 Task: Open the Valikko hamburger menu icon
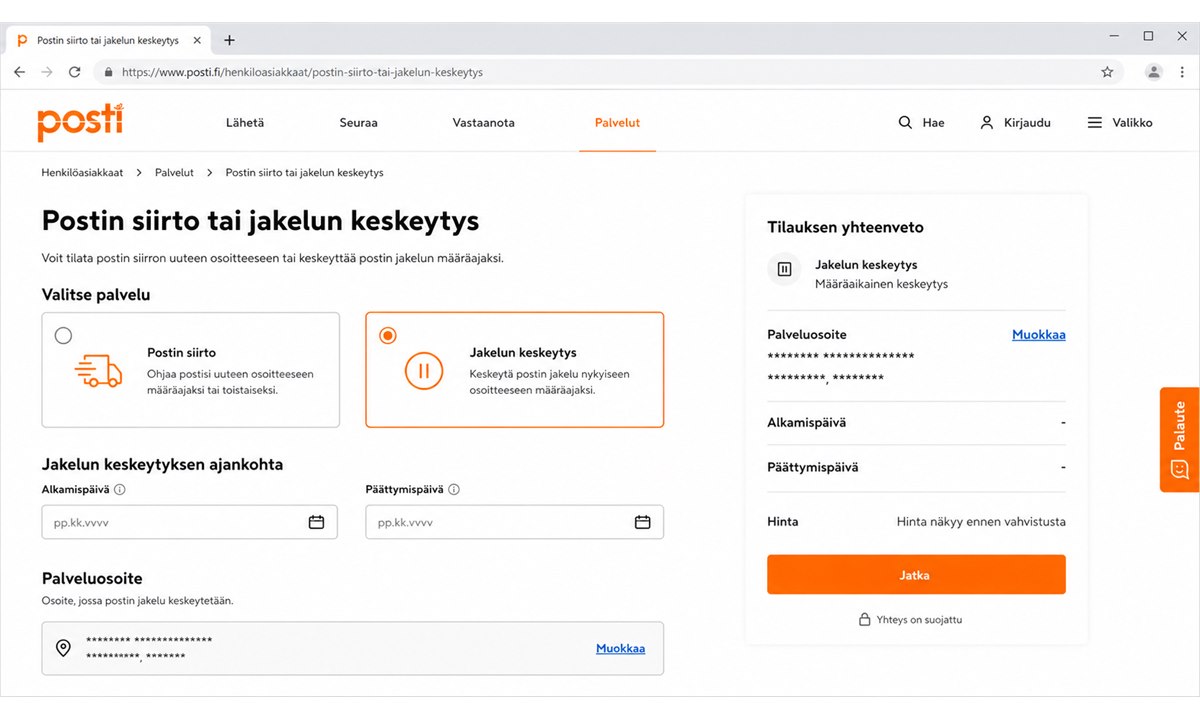click(x=1095, y=123)
